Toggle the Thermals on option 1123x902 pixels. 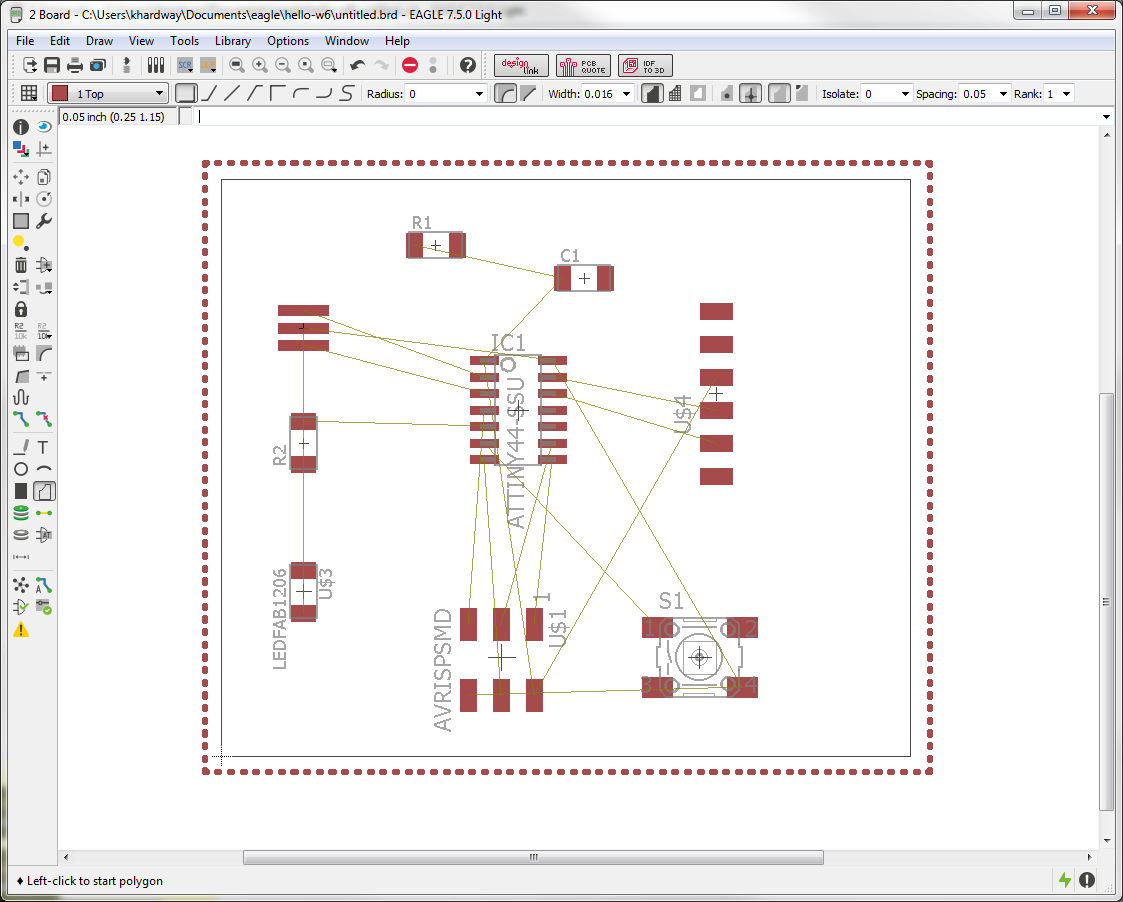click(750, 94)
